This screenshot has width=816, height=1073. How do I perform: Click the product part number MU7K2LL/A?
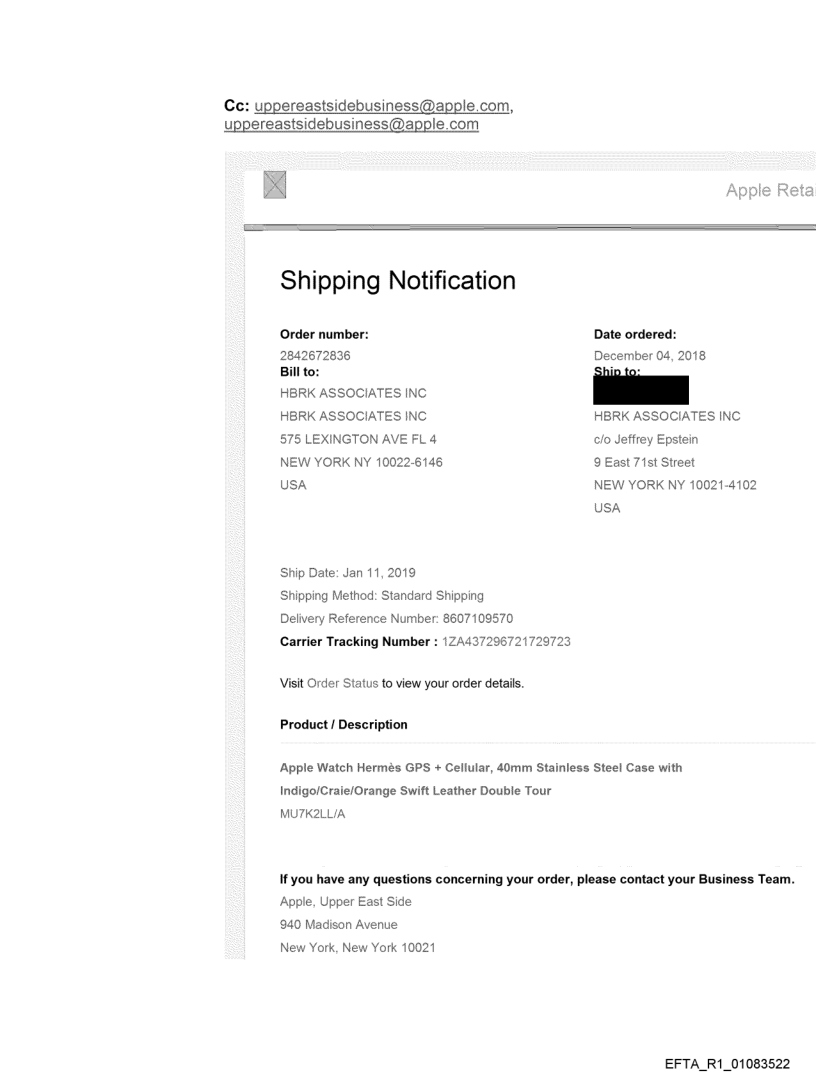[x=313, y=815]
